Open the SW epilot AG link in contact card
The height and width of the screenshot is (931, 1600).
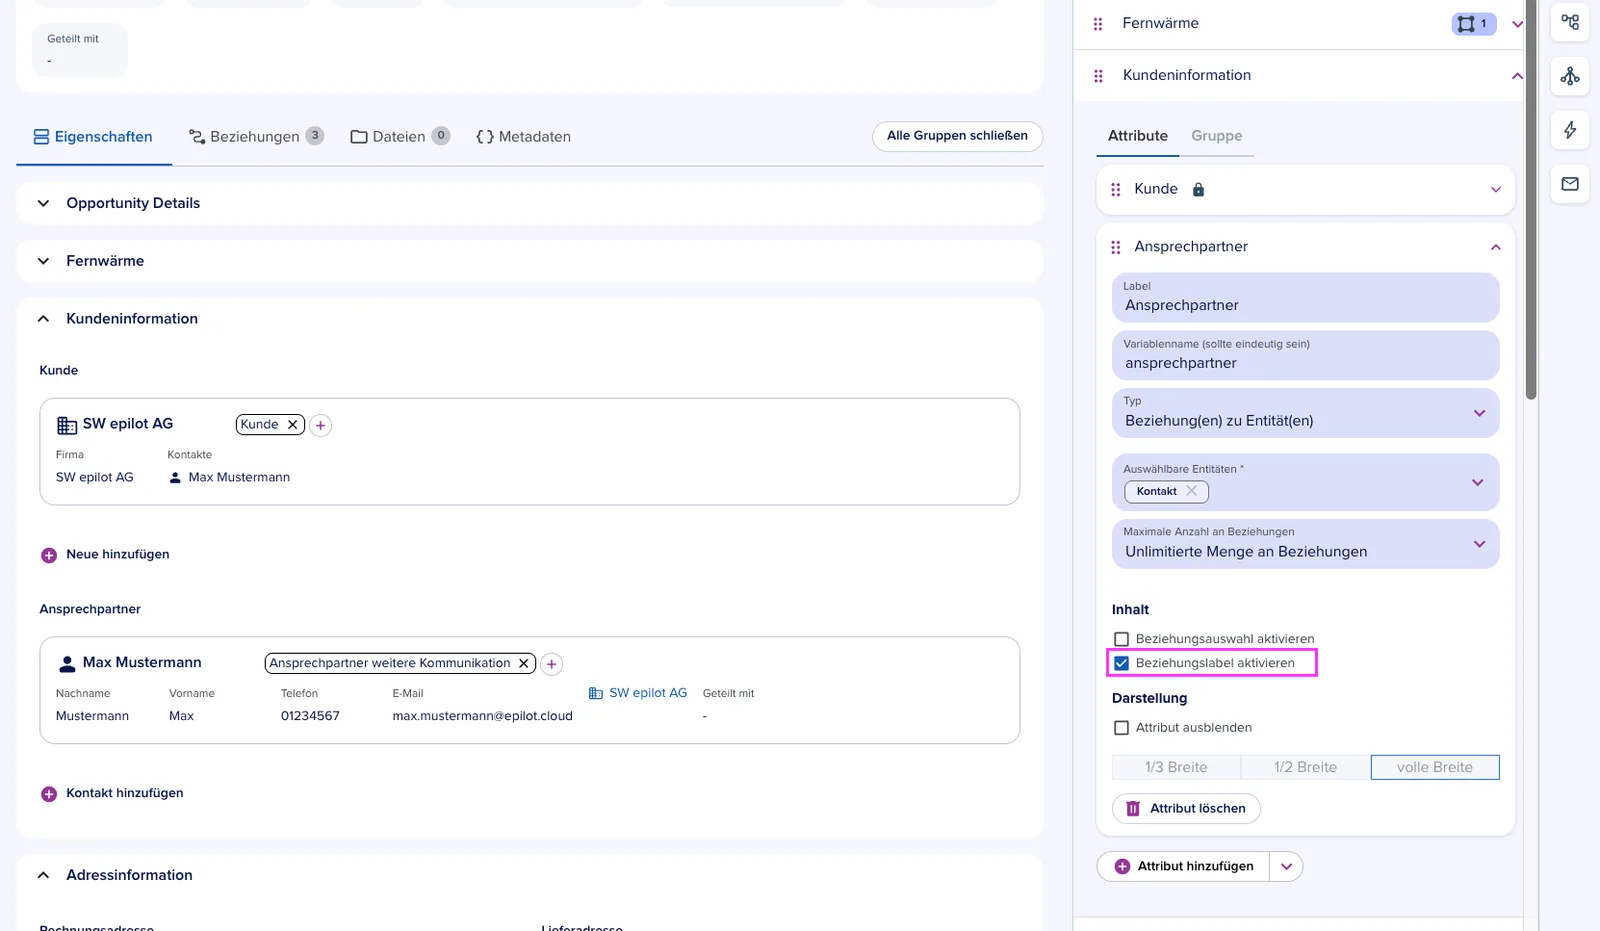[637, 693]
